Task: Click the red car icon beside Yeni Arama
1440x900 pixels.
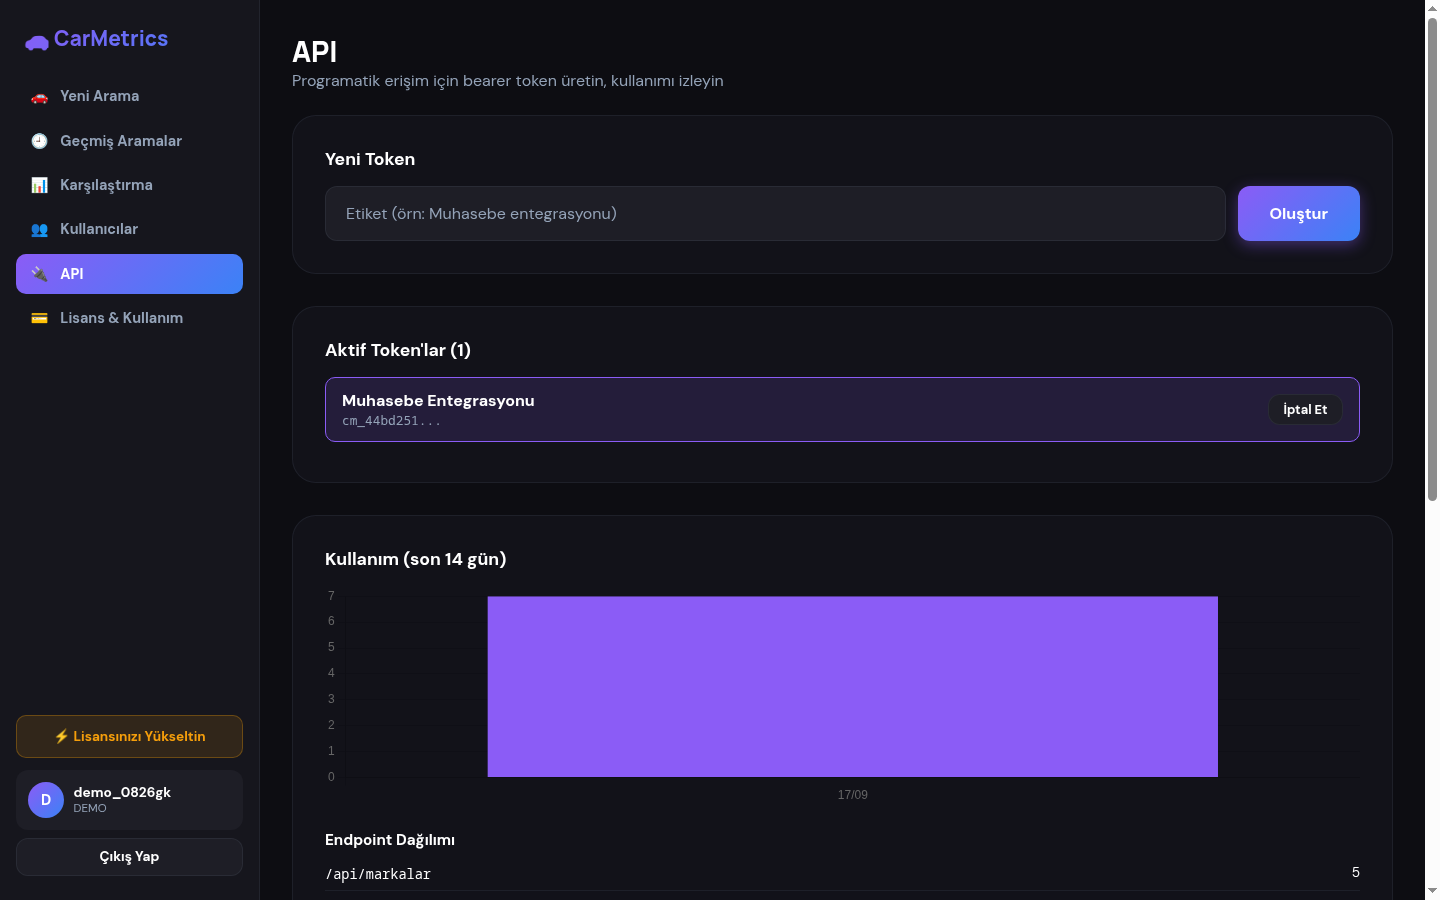Action: pyautogui.click(x=39, y=97)
